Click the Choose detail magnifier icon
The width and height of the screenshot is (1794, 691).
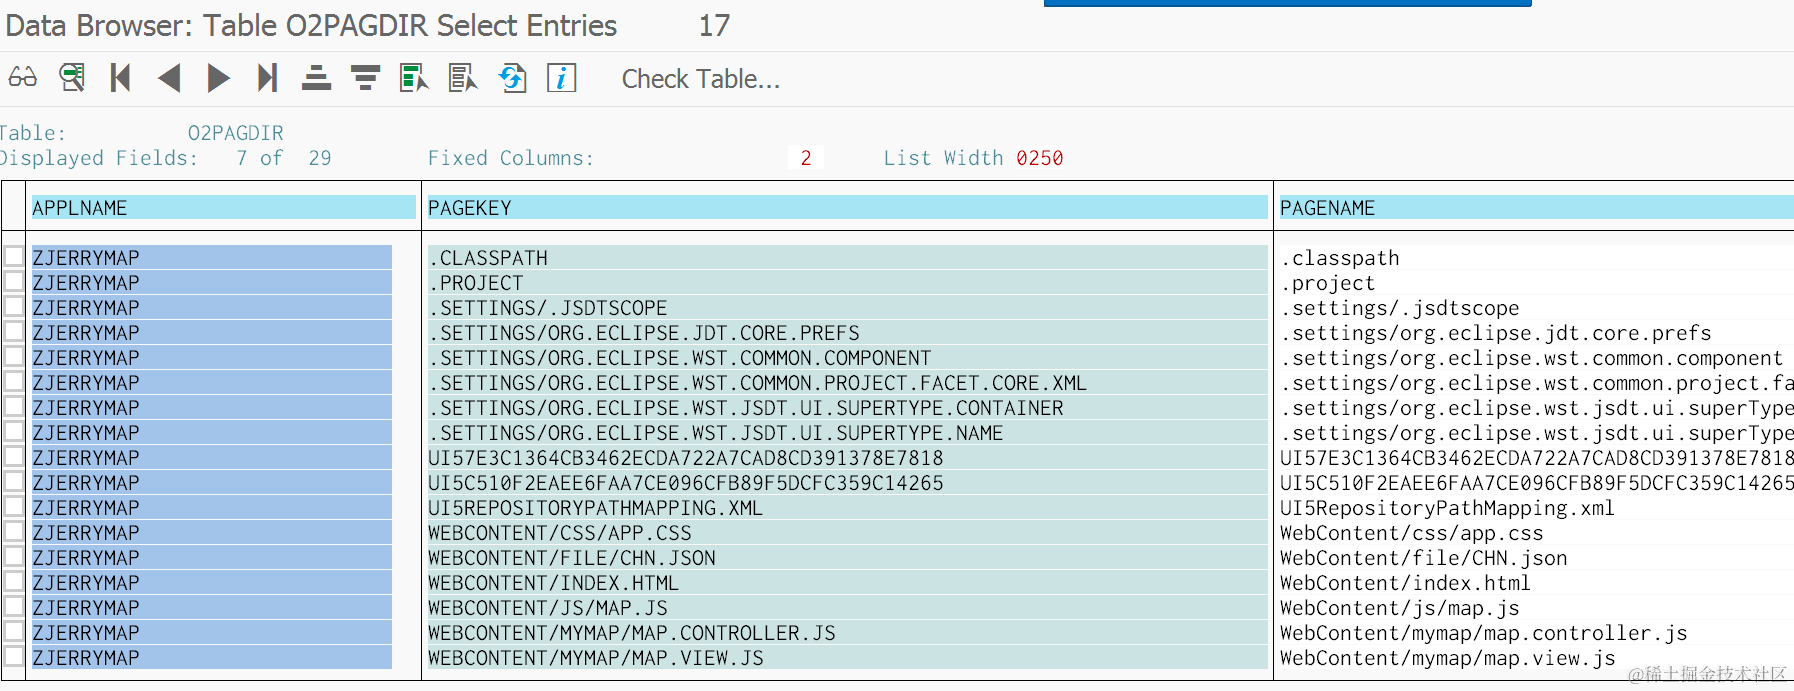pyautogui.click(x=72, y=77)
